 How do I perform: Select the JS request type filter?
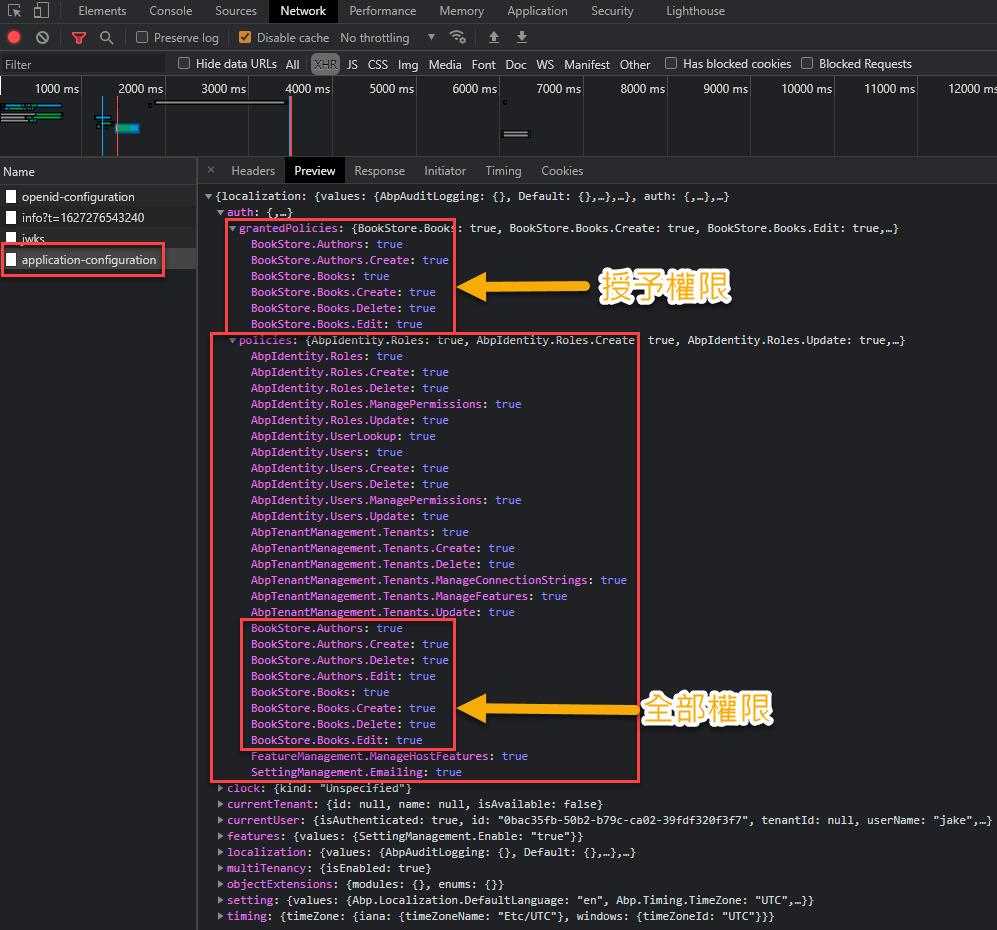tap(352, 64)
